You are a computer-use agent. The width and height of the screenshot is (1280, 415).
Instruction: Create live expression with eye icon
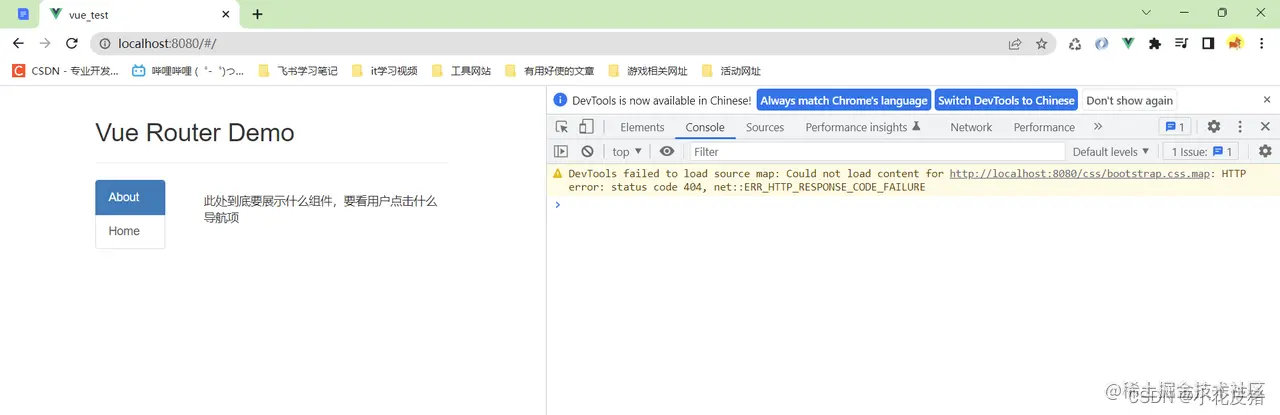(667, 151)
